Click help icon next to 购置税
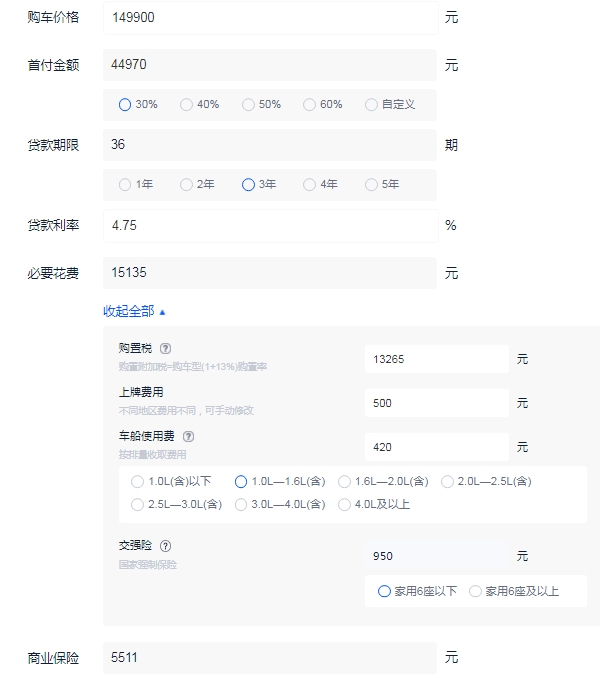Viewport: 600px width, 675px height. coord(165,348)
